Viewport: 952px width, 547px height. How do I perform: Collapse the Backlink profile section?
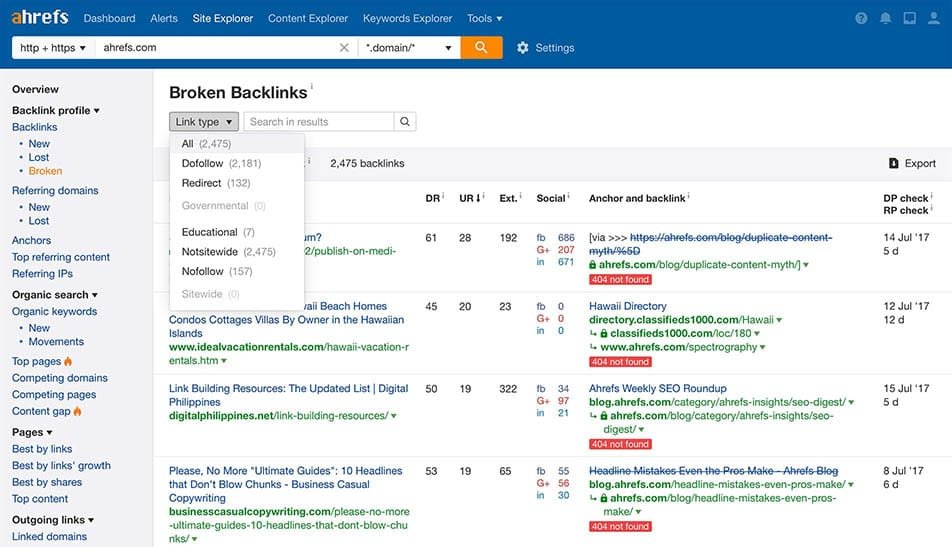coord(56,110)
